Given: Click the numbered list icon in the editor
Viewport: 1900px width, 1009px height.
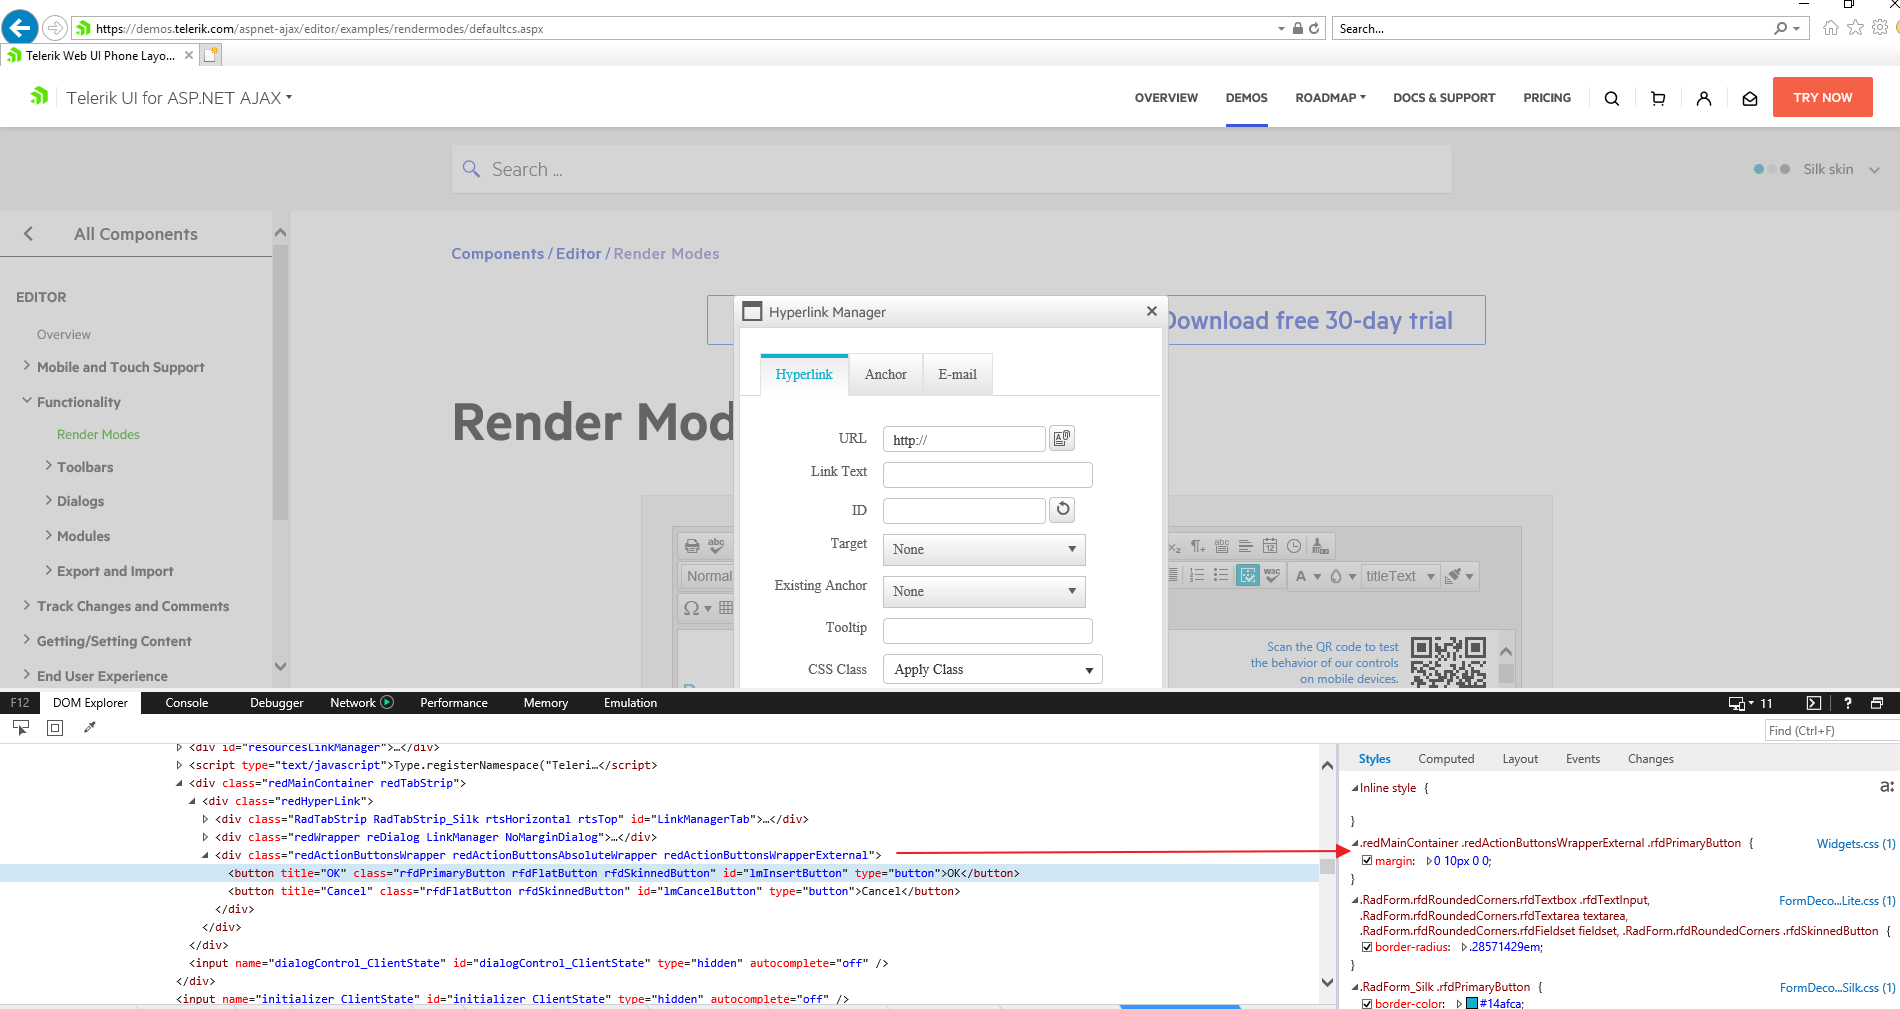Looking at the screenshot, I should pyautogui.click(x=1197, y=576).
